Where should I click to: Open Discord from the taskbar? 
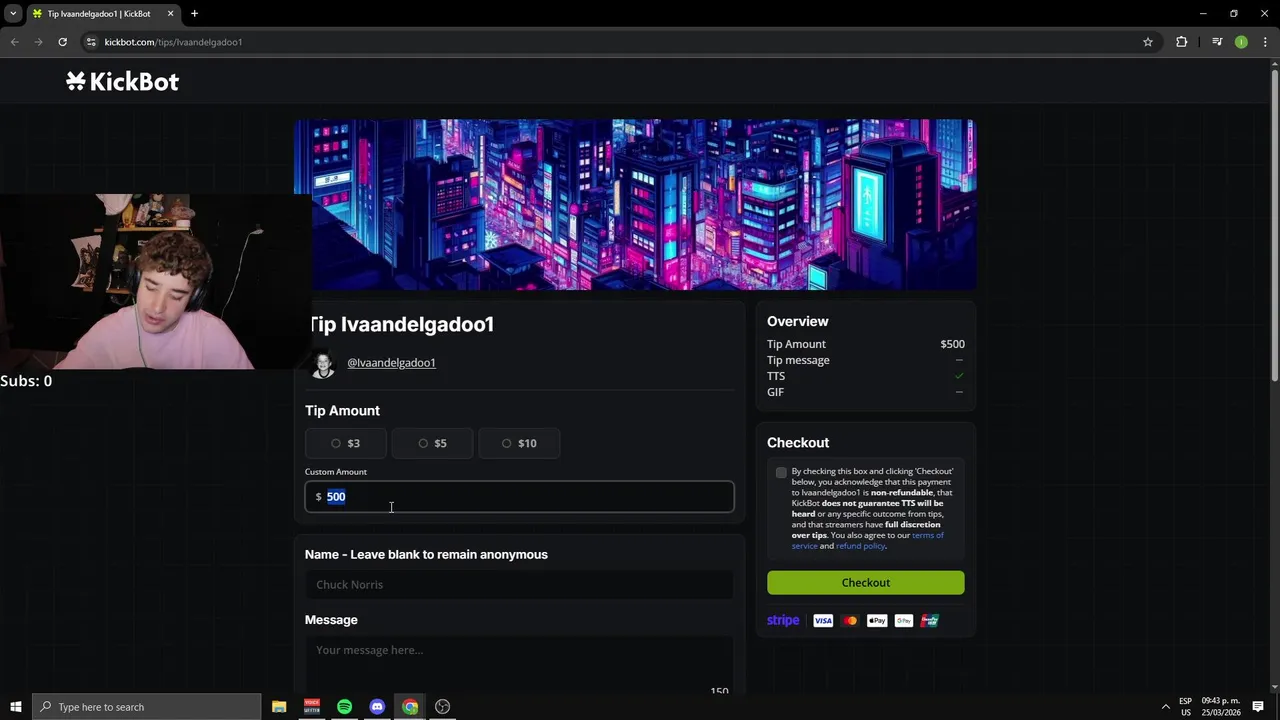pyautogui.click(x=377, y=707)
